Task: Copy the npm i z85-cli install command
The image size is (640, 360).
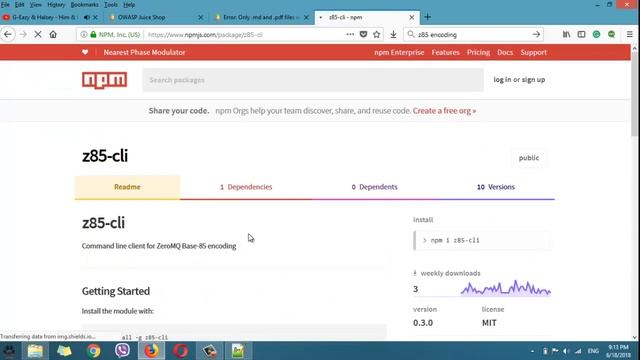Action: (x=482, y=240)
